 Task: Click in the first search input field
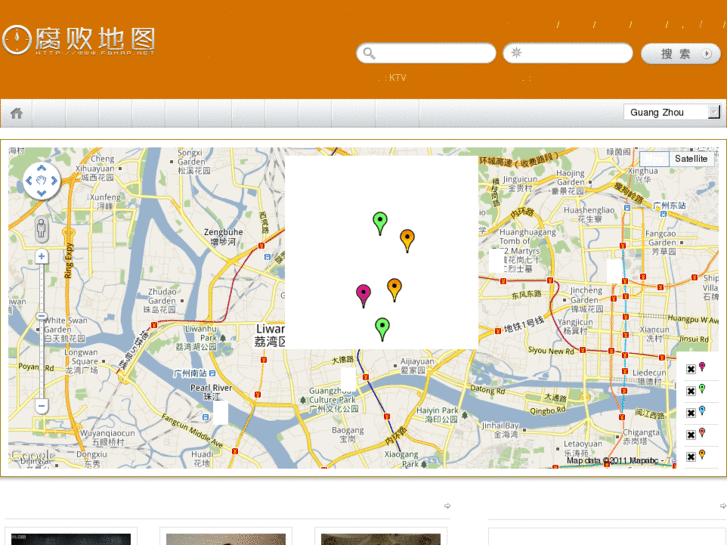tap(426, 53)
